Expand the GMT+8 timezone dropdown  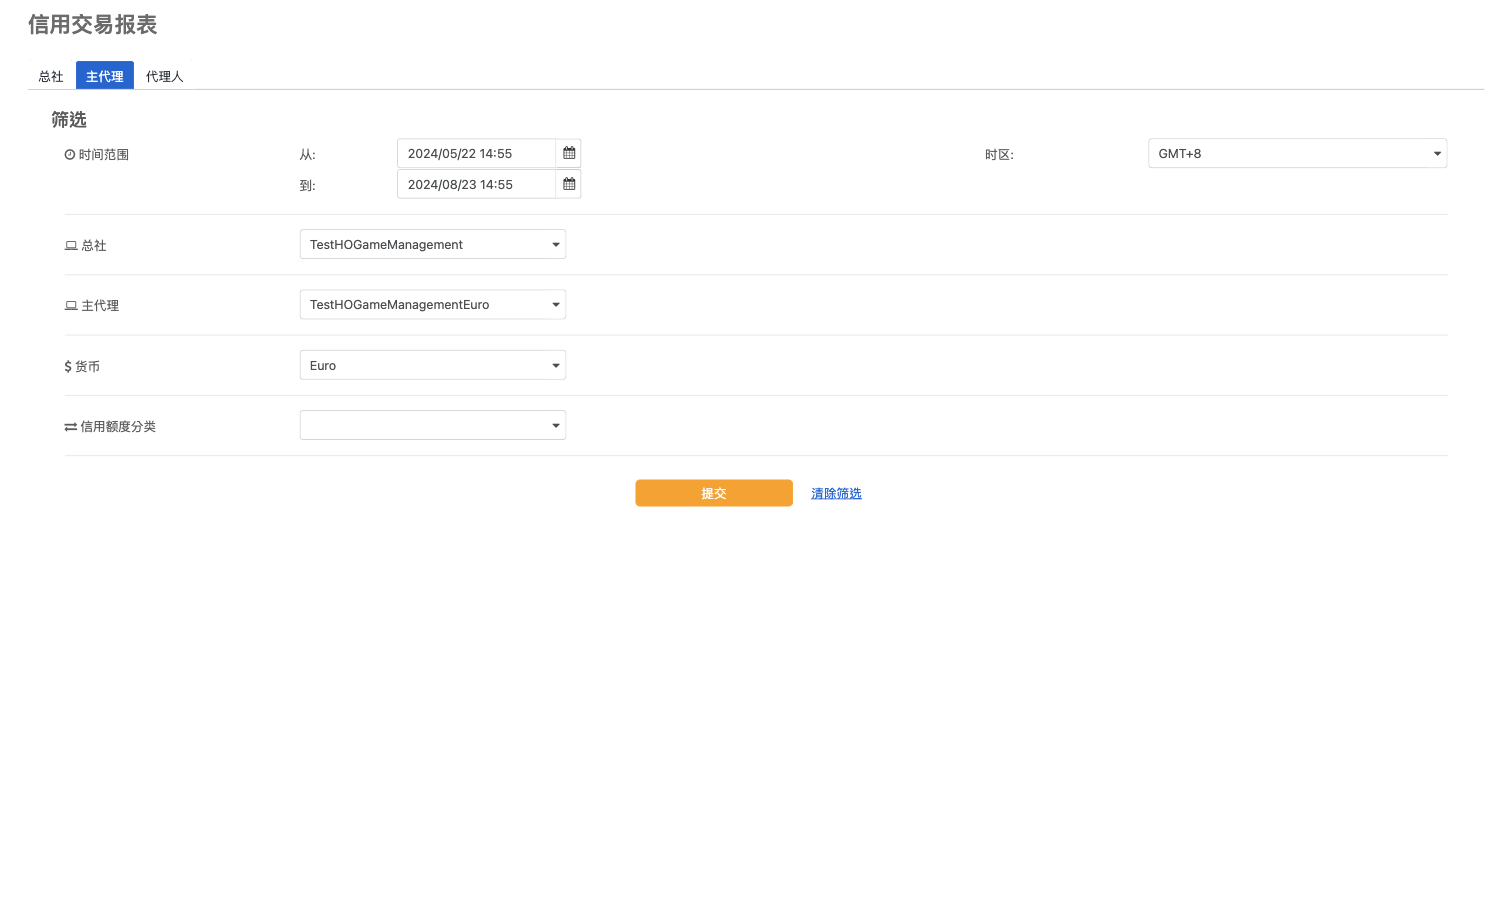pyautogui.click(x=1296, y=153)
